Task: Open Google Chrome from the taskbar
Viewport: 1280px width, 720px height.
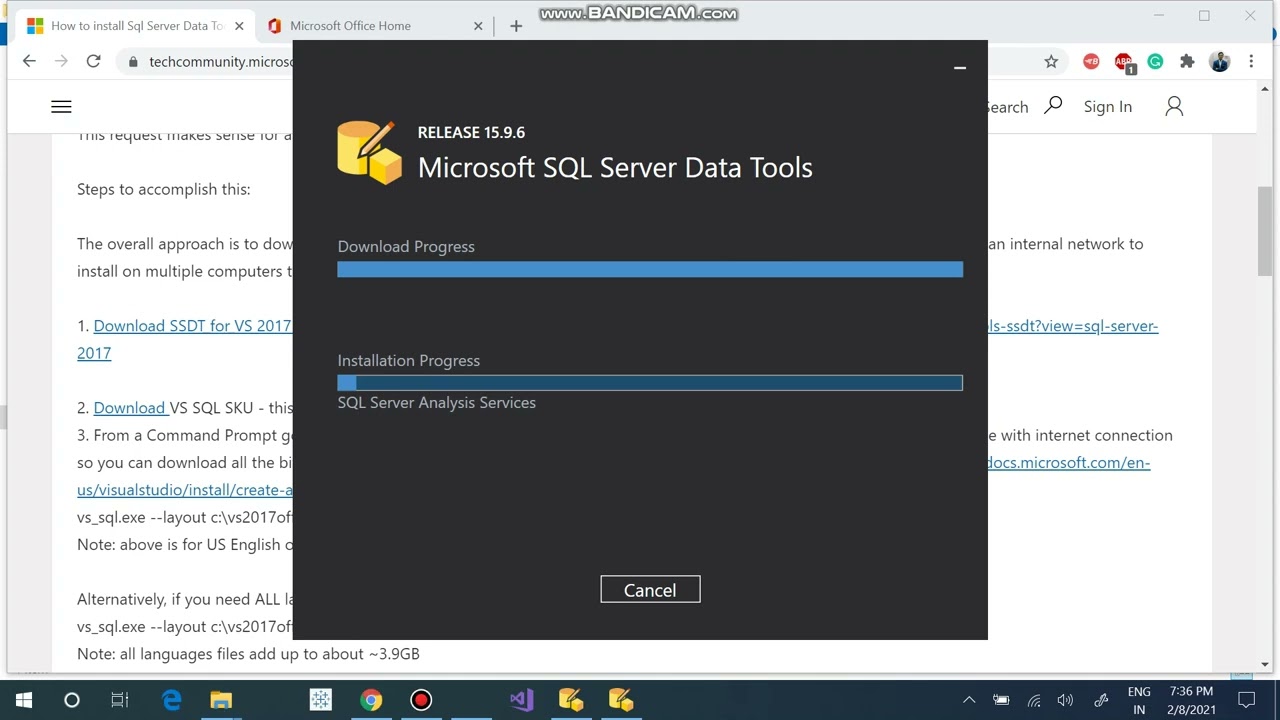Action: (371, 700)
